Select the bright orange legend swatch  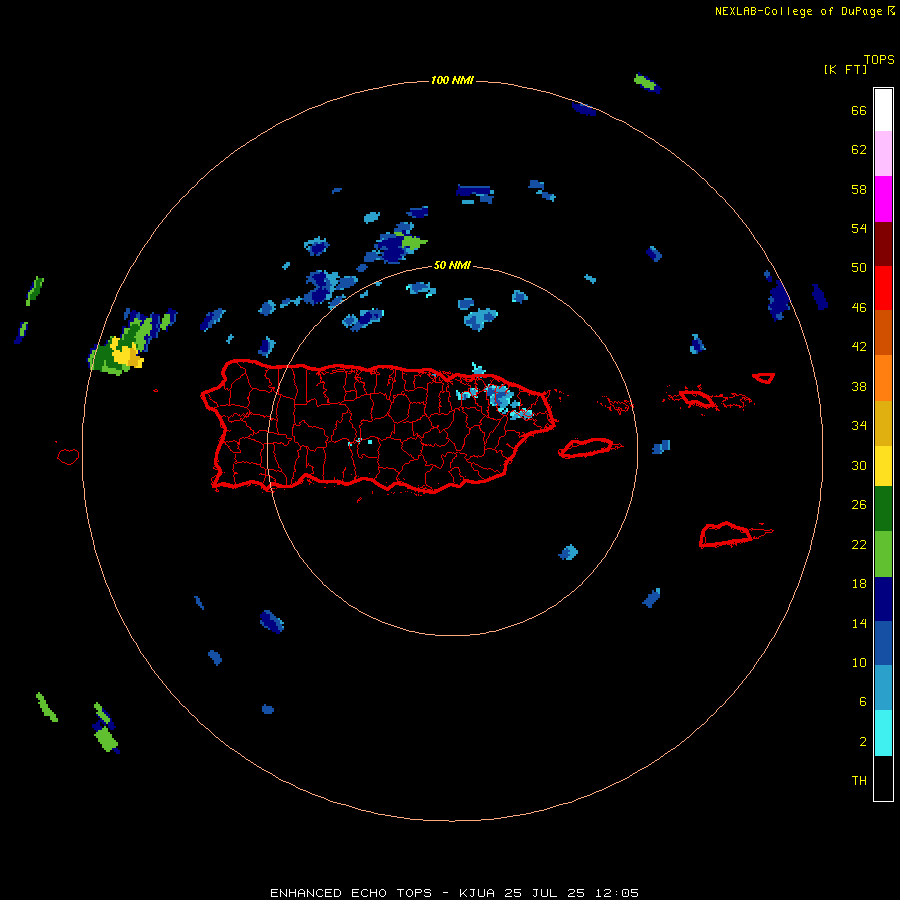[x=883, y=378]
